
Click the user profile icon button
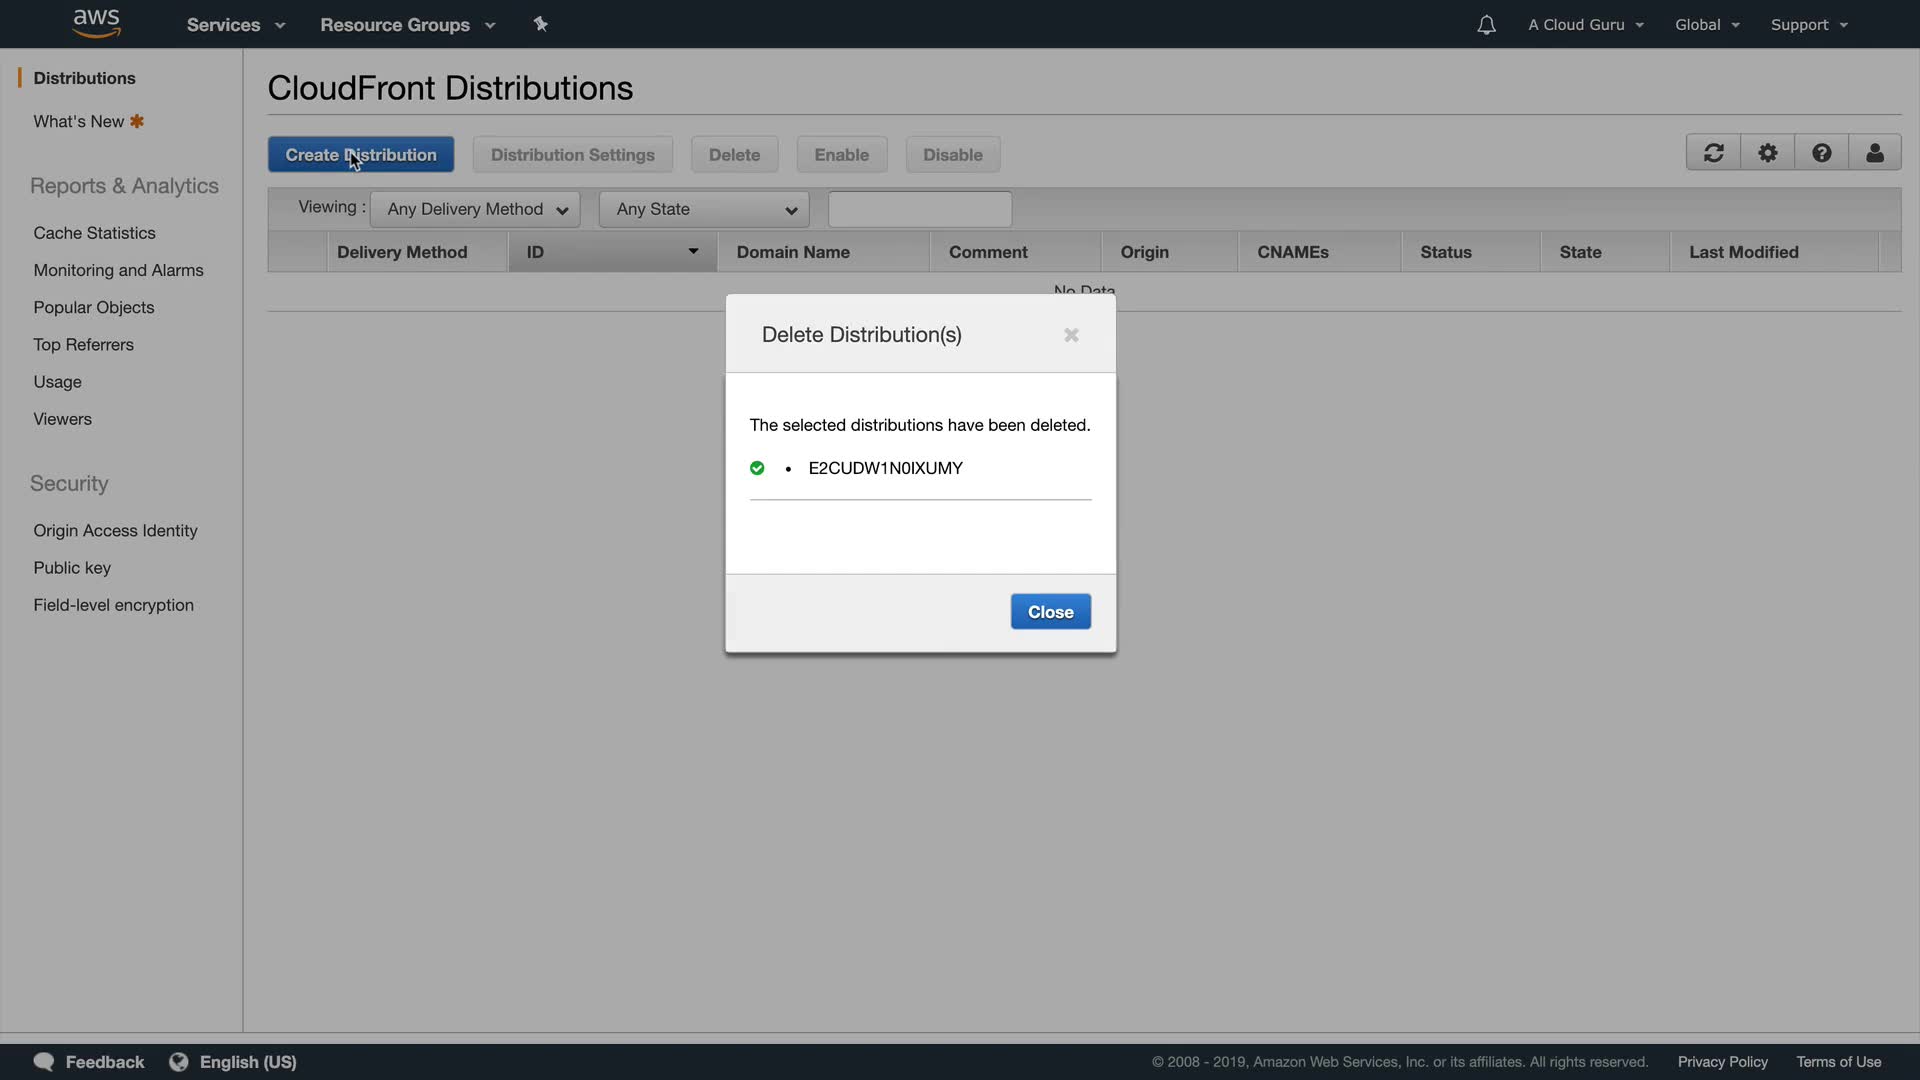pos(1875,153)
